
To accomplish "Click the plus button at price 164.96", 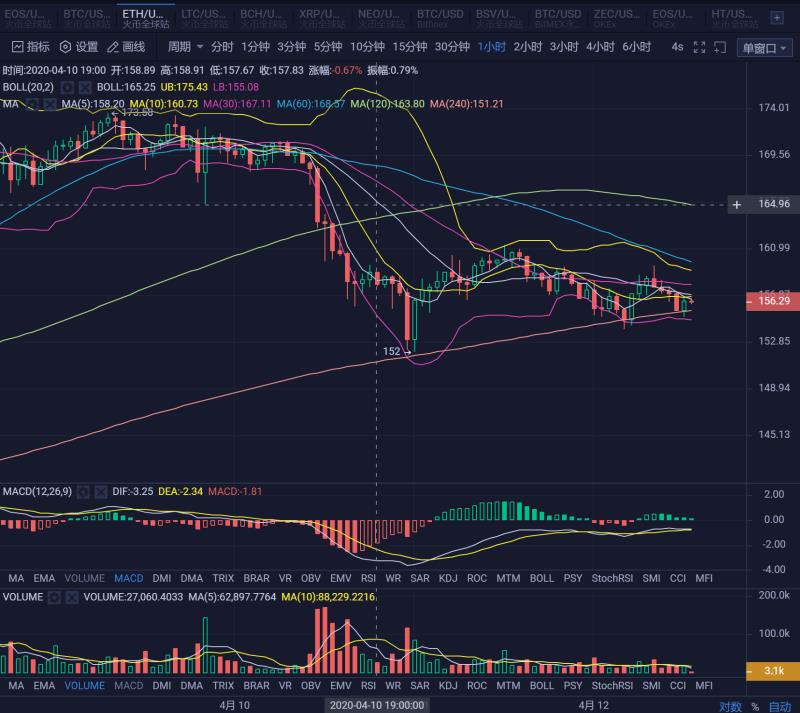I will coord(737,204).
